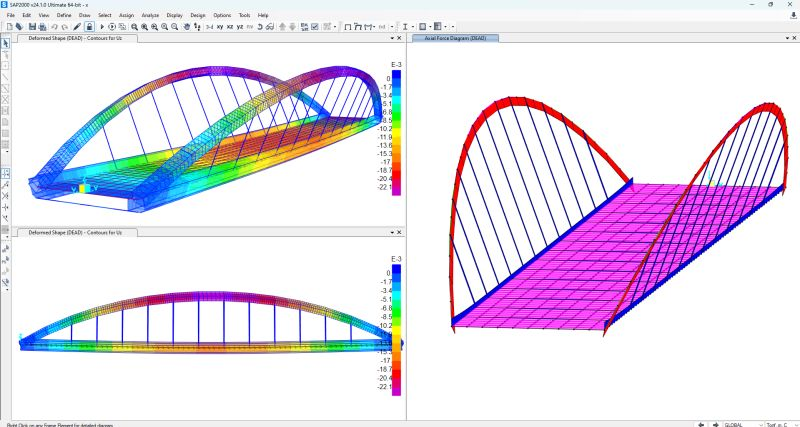The image size is (800, 427).
Task: Open the Analyze menu
Action: (150, 15)
